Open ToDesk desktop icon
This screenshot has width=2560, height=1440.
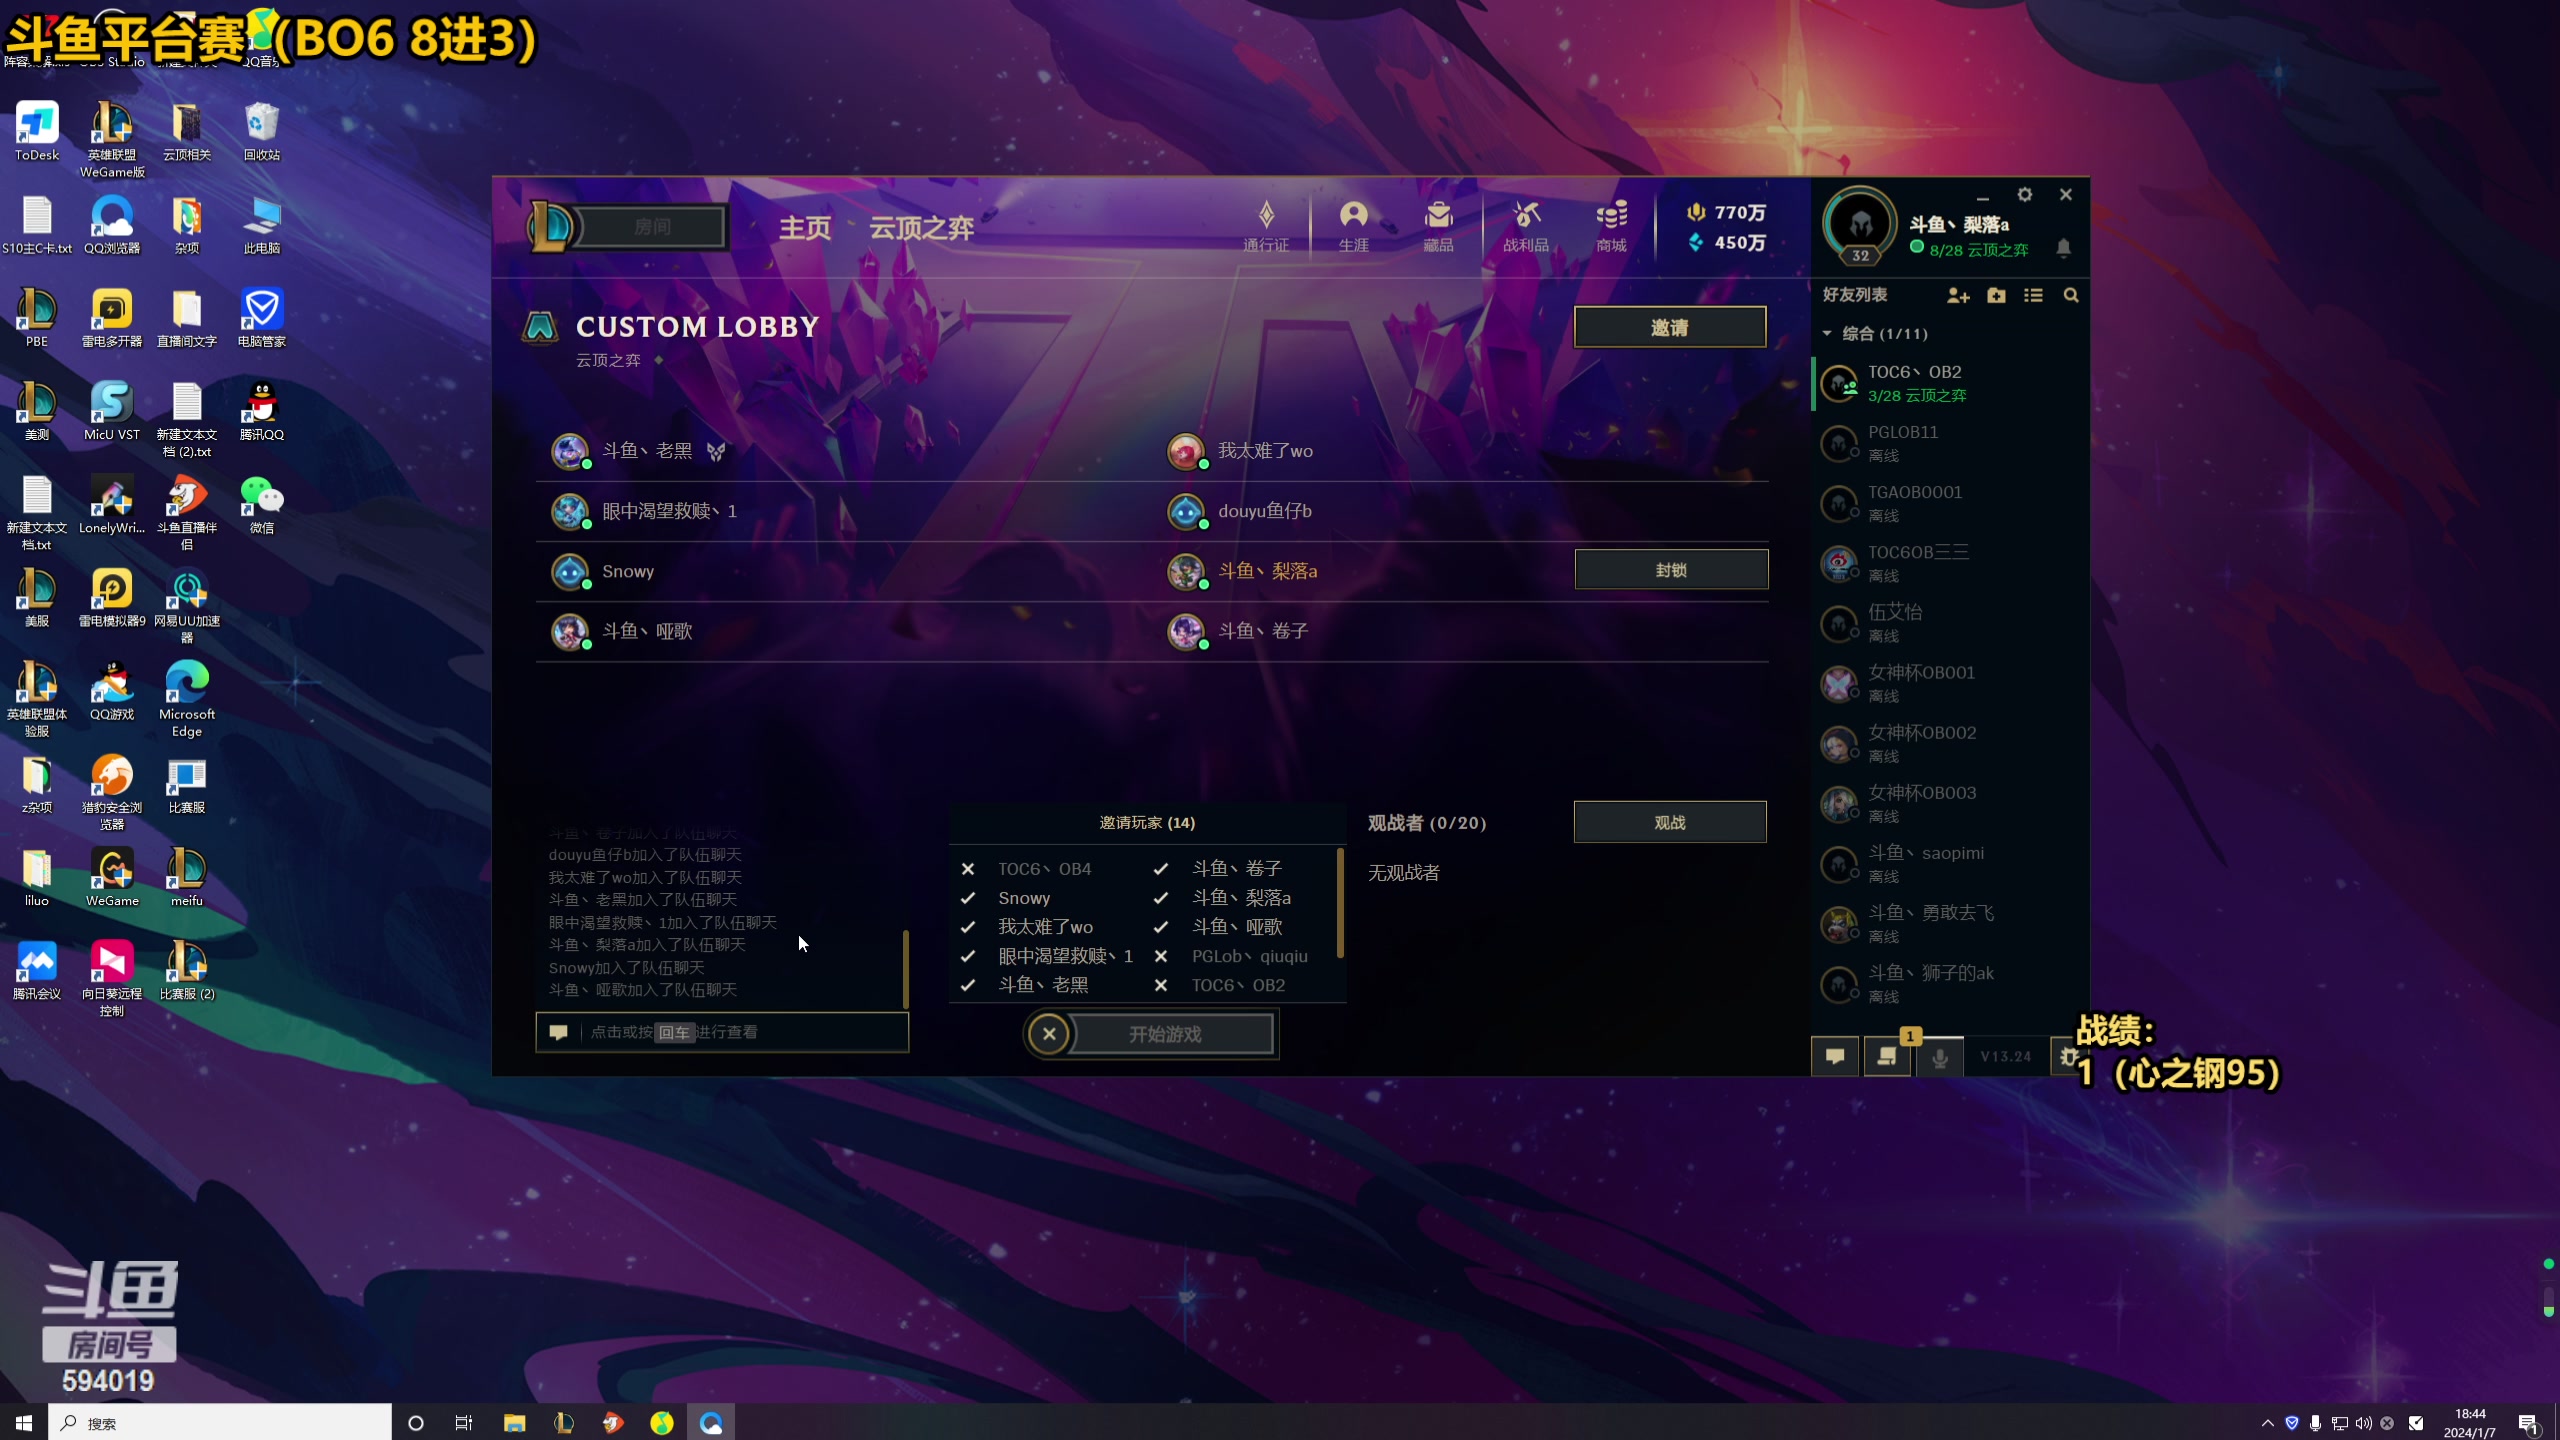tap(37, 131)
